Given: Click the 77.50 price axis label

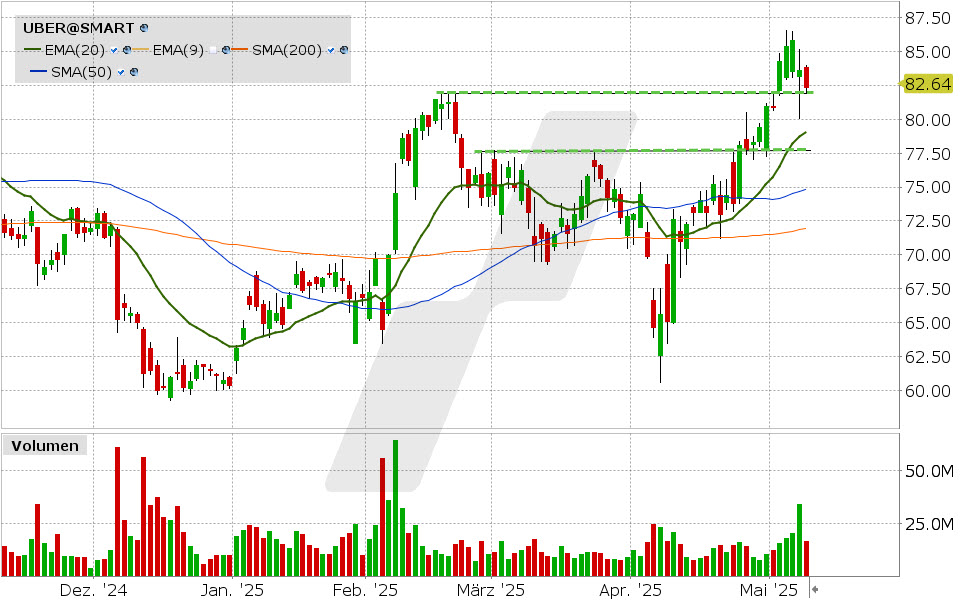Looking at the screenshot, I should pos(928,154).
